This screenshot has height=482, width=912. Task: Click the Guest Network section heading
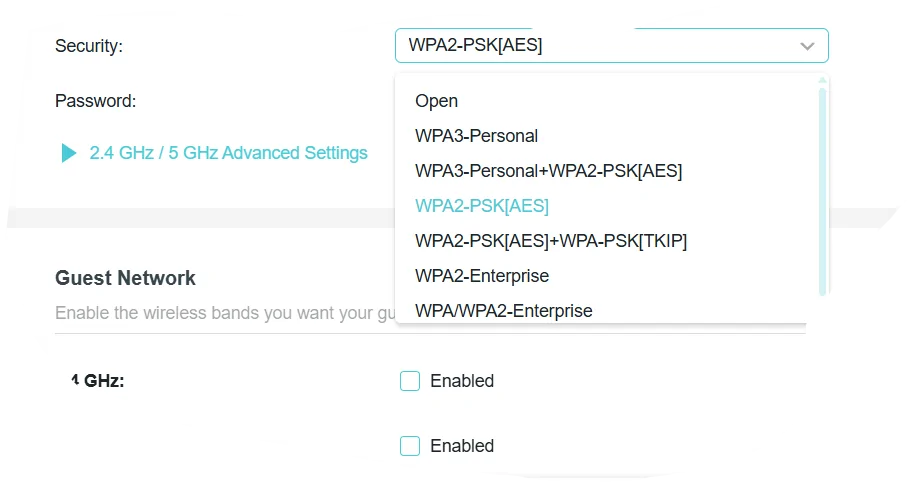point(125,278)
